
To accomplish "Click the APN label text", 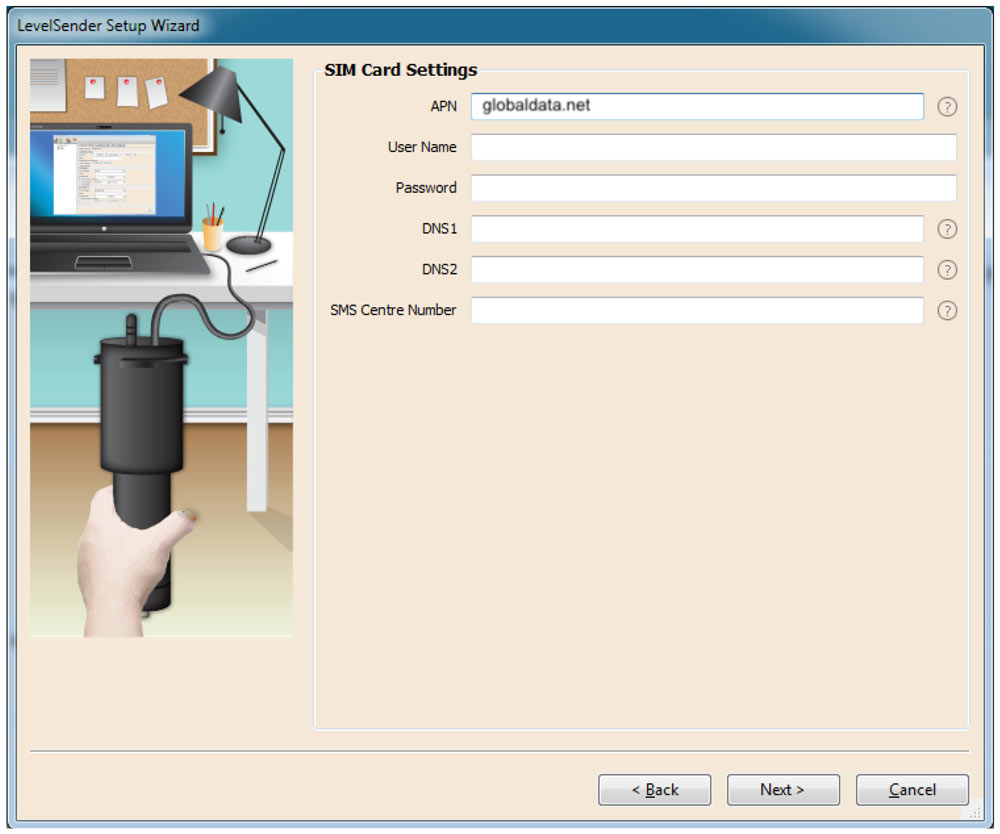I will tap(443, 106).
